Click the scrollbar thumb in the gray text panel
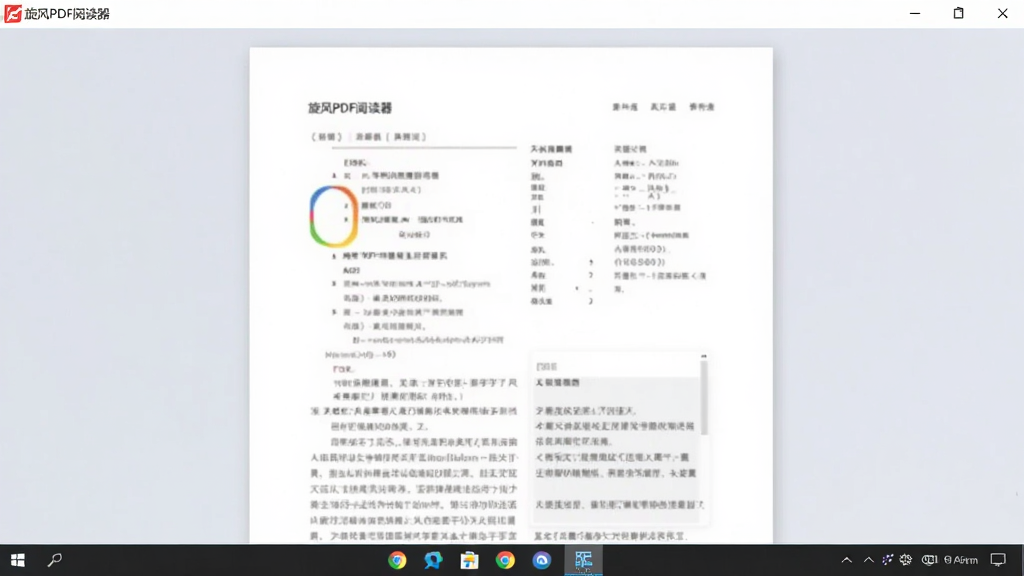The height and width of the screenshot is (576, 1024). (704, 398)
